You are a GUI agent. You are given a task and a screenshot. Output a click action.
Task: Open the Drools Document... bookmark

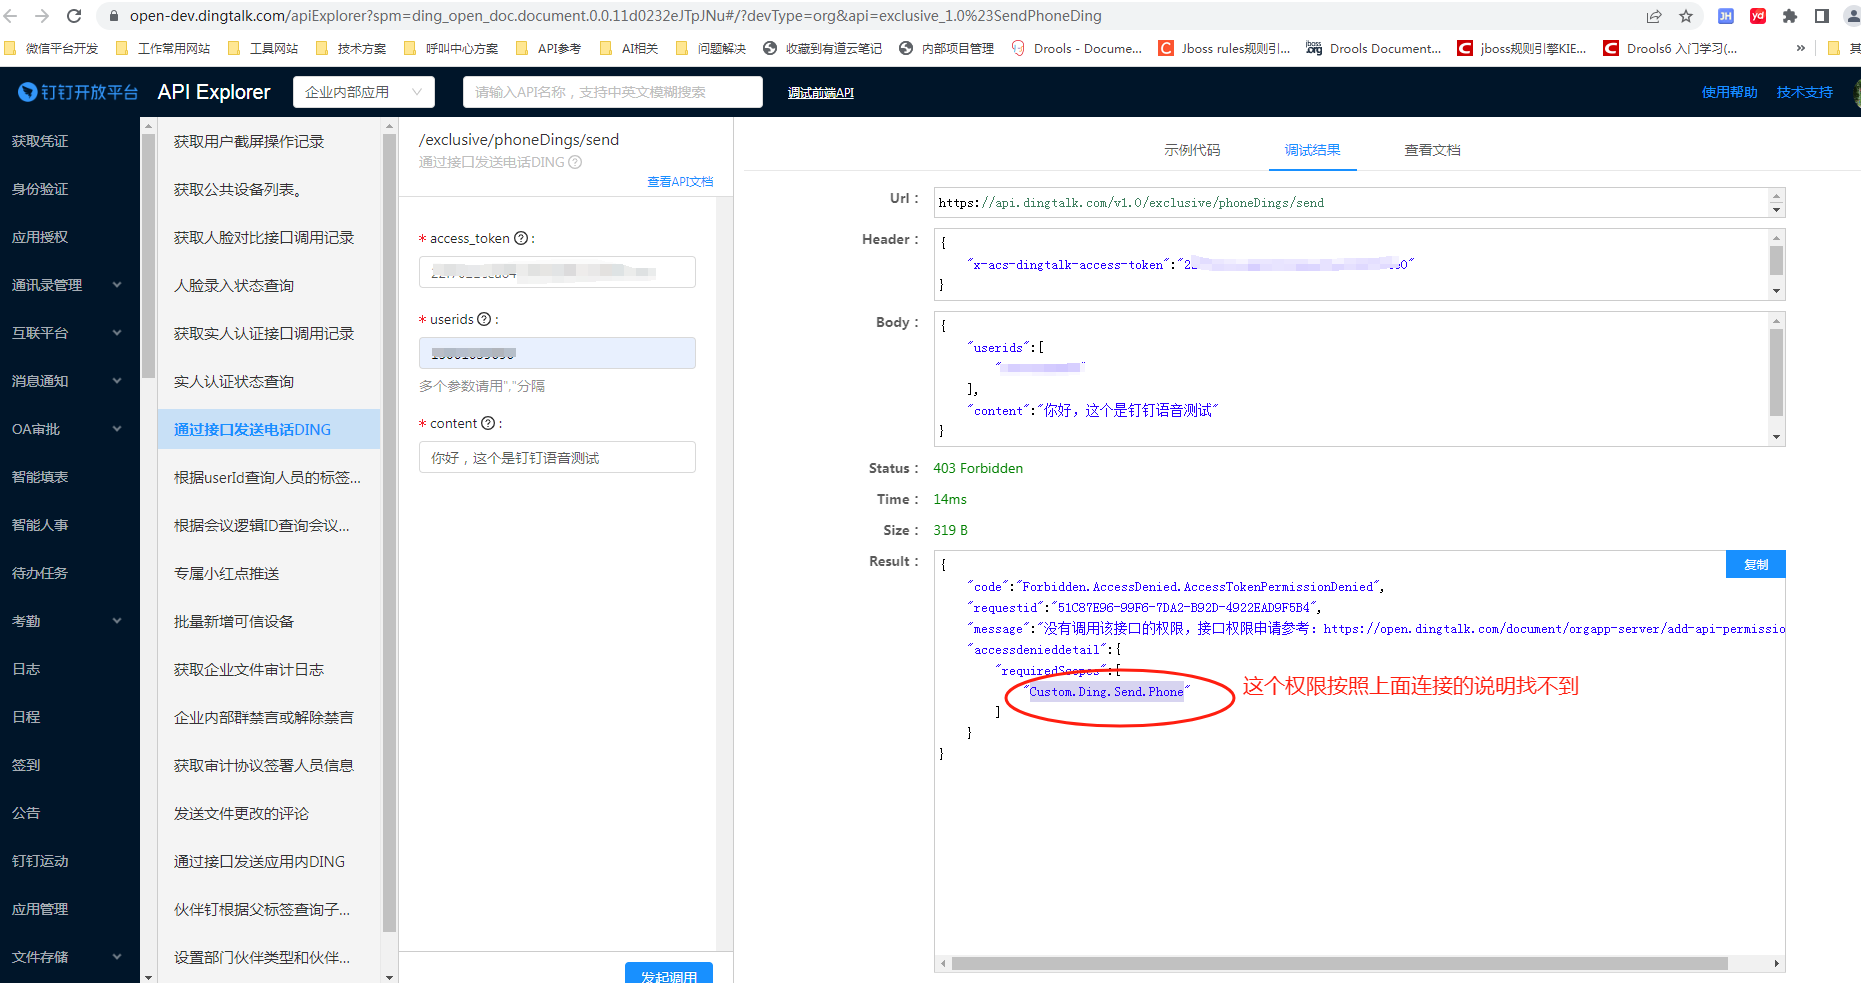coord(1373,48)
